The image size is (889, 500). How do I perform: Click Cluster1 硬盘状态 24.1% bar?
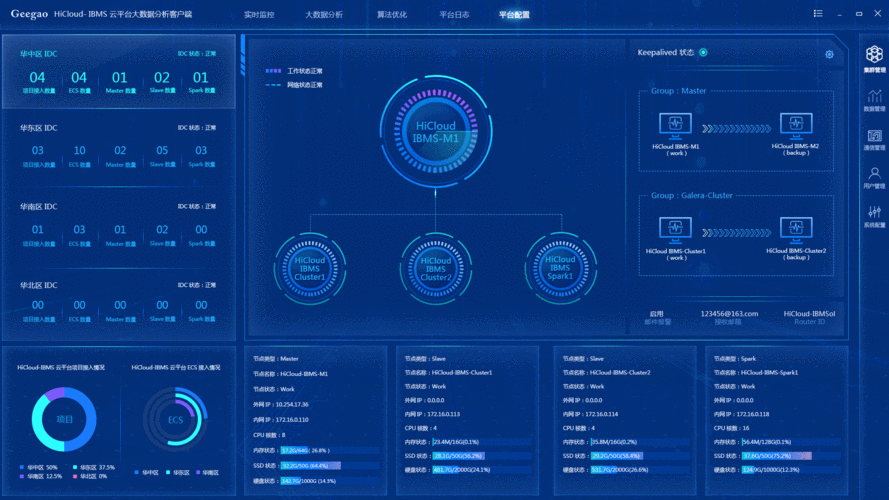coord(482,470)
